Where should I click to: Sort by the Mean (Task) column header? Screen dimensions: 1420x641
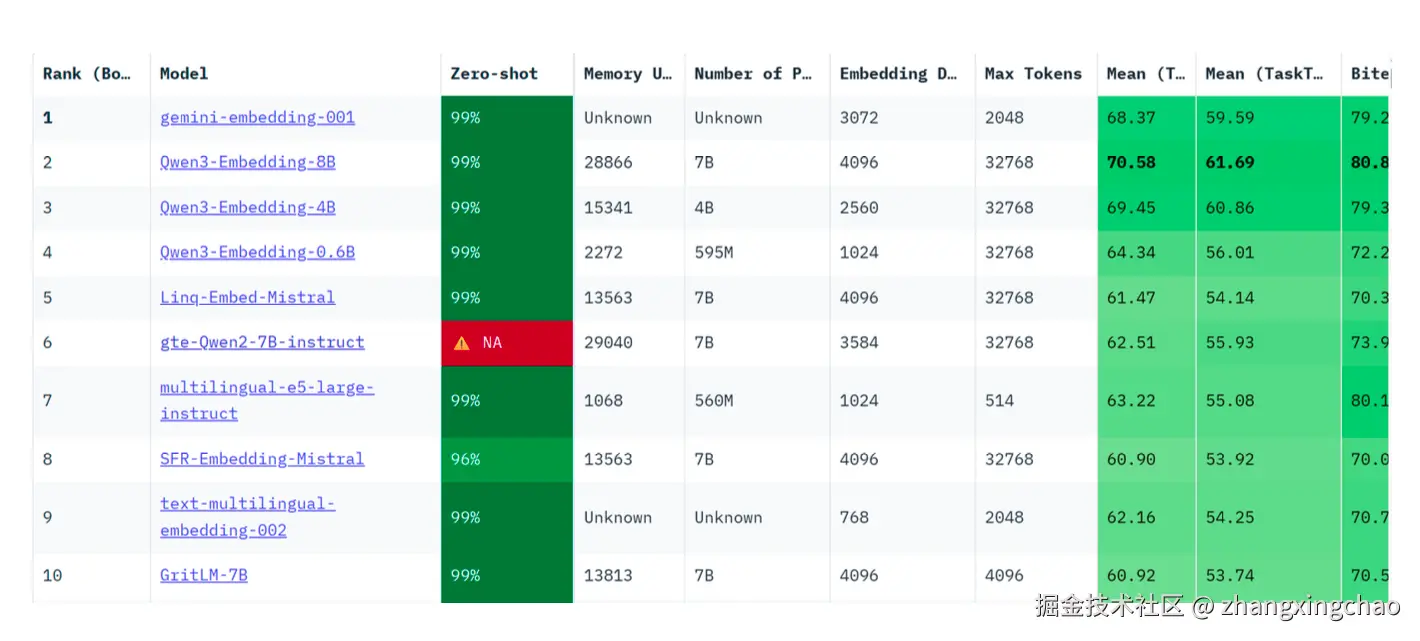coord(1146,73)
